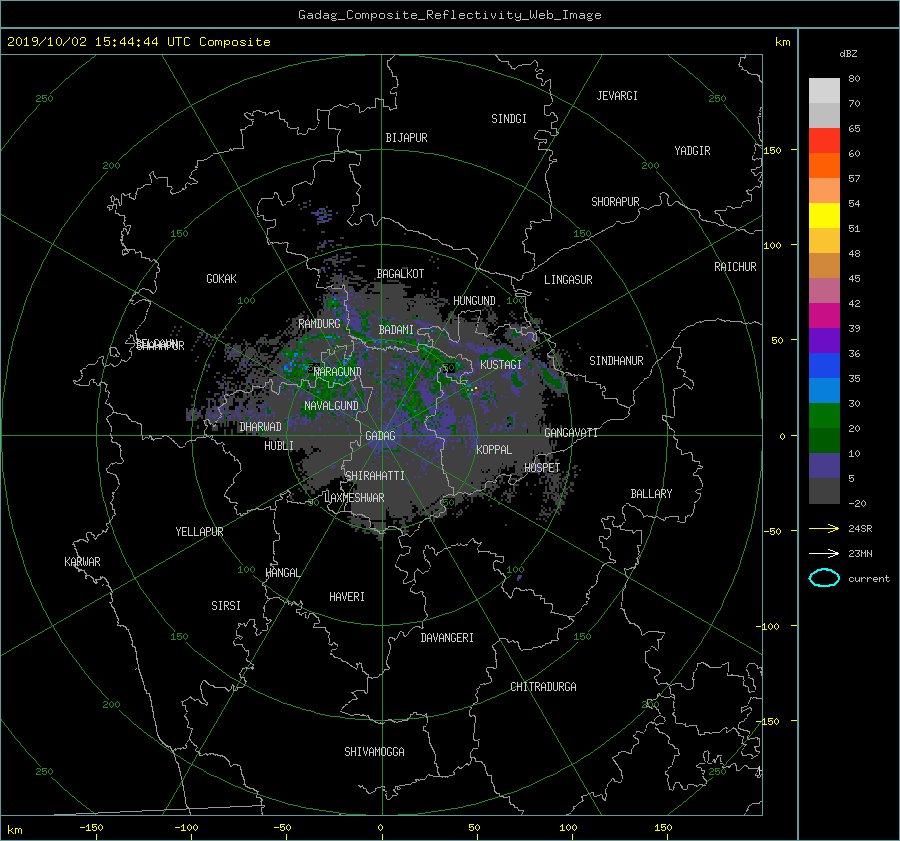Click the HANGAL city label
The width and height of the screenshot is (900, 841).
(282, 573)
